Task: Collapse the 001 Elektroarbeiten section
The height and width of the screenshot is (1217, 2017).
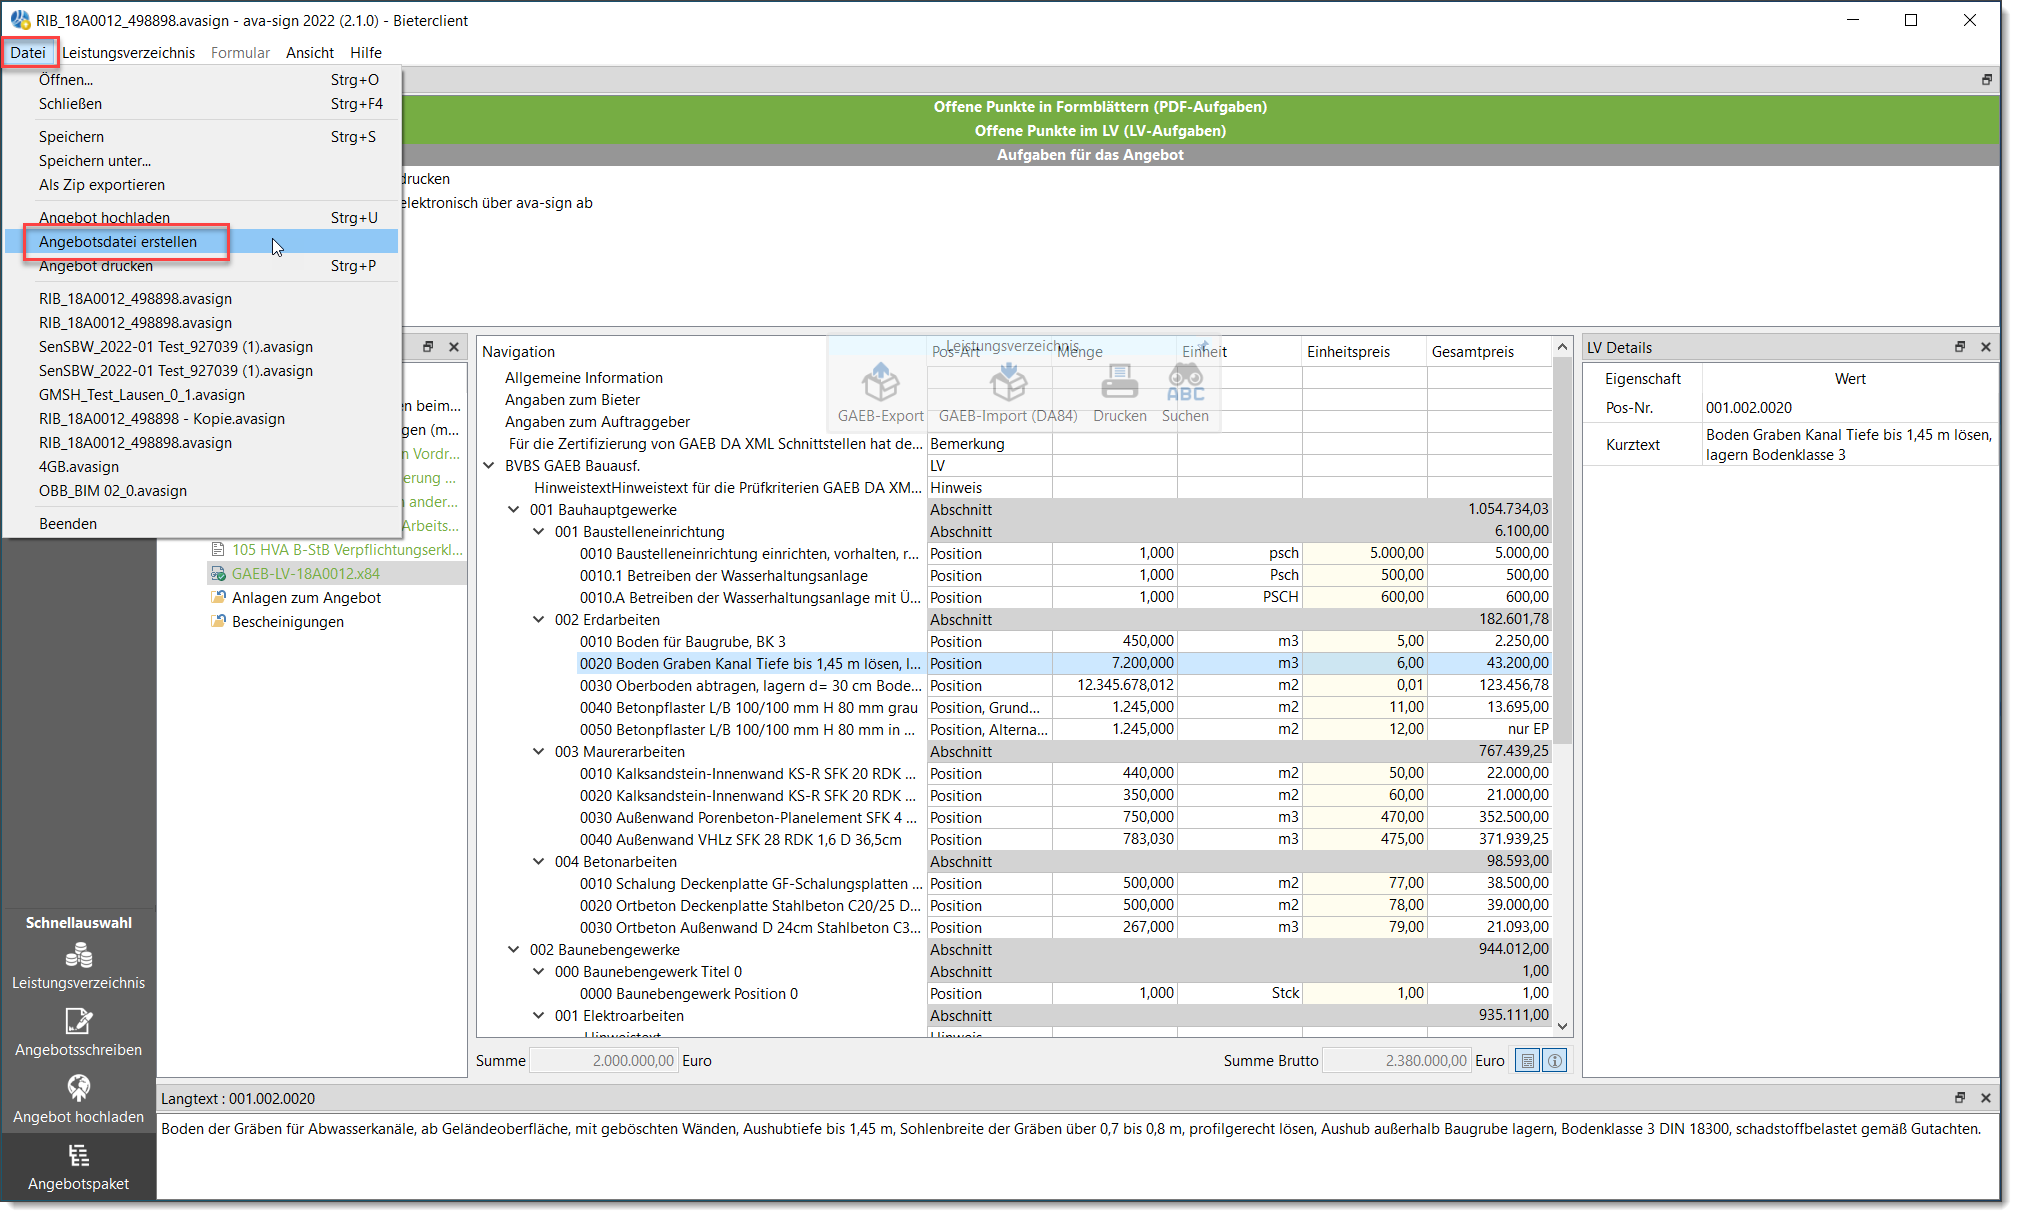Action: pos(539,1016)
